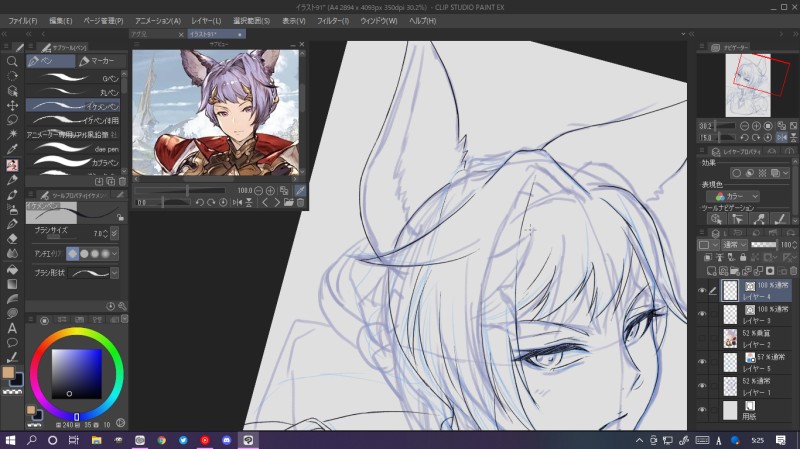Delete the selected layer
800x449 pixels.
(793, 270)
